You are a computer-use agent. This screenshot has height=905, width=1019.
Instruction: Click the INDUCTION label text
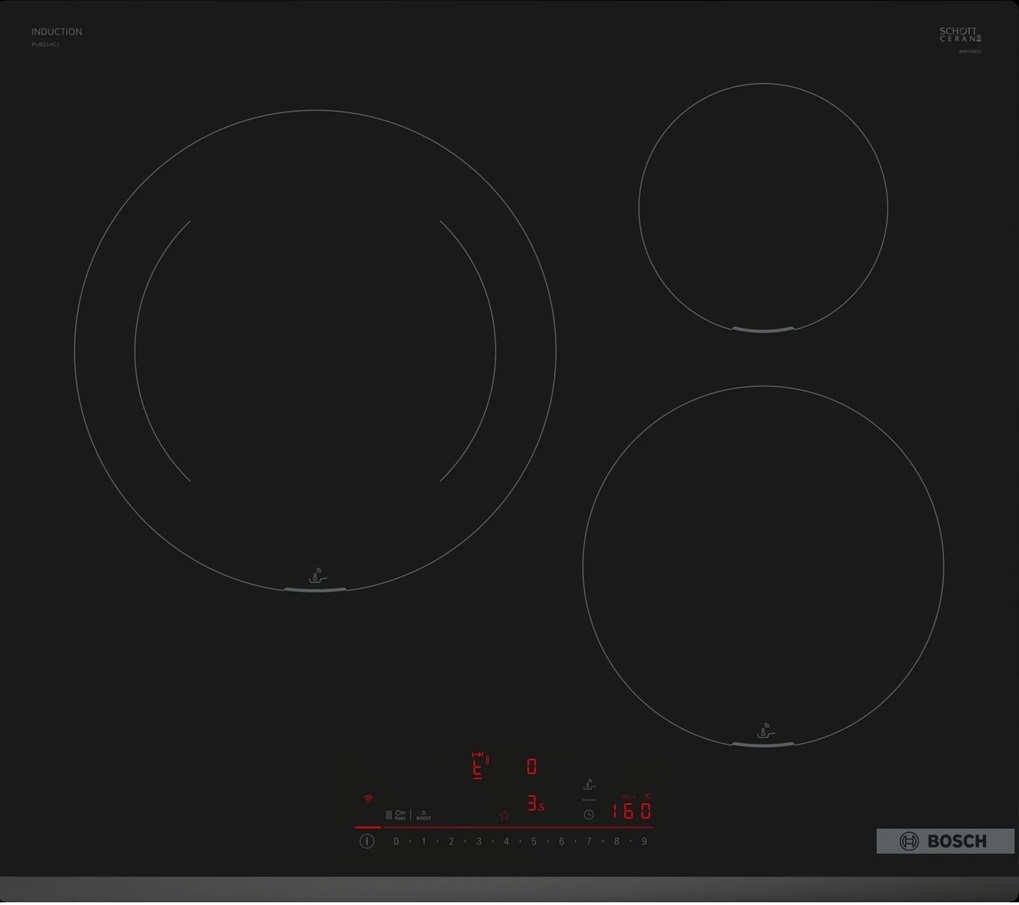pos(57,32)
